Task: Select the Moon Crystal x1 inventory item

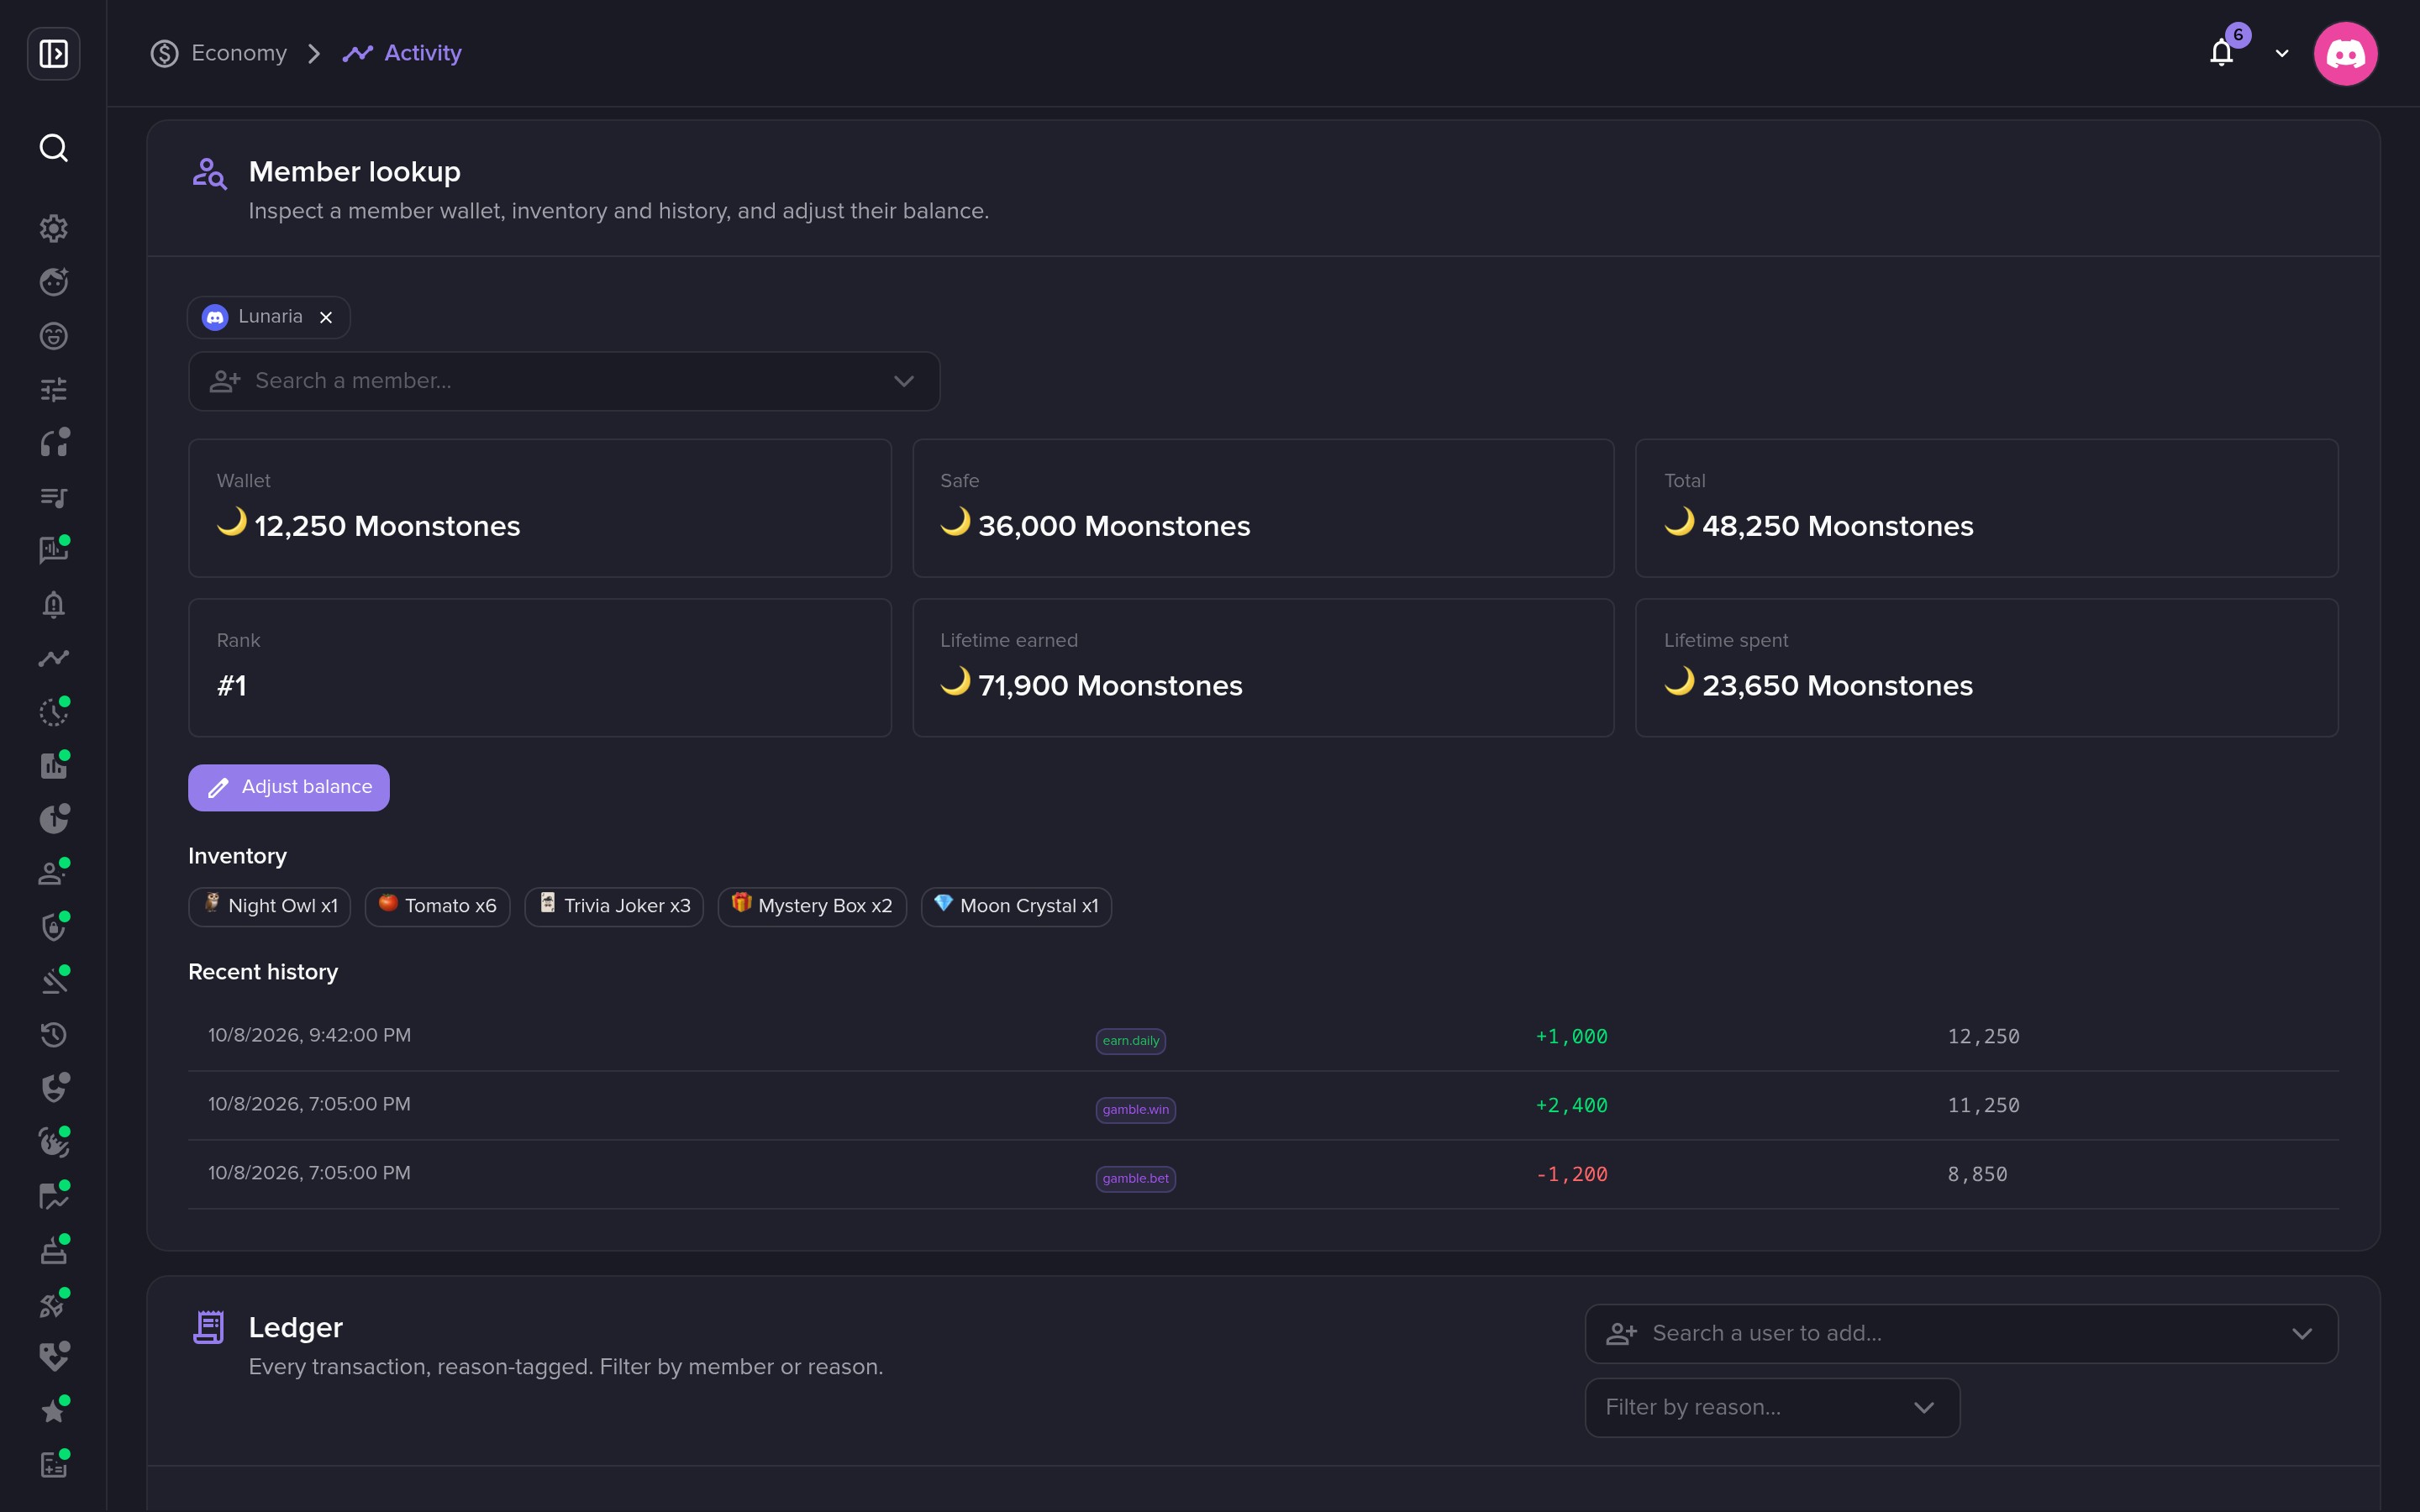Action: click(x=1016, y=907)
